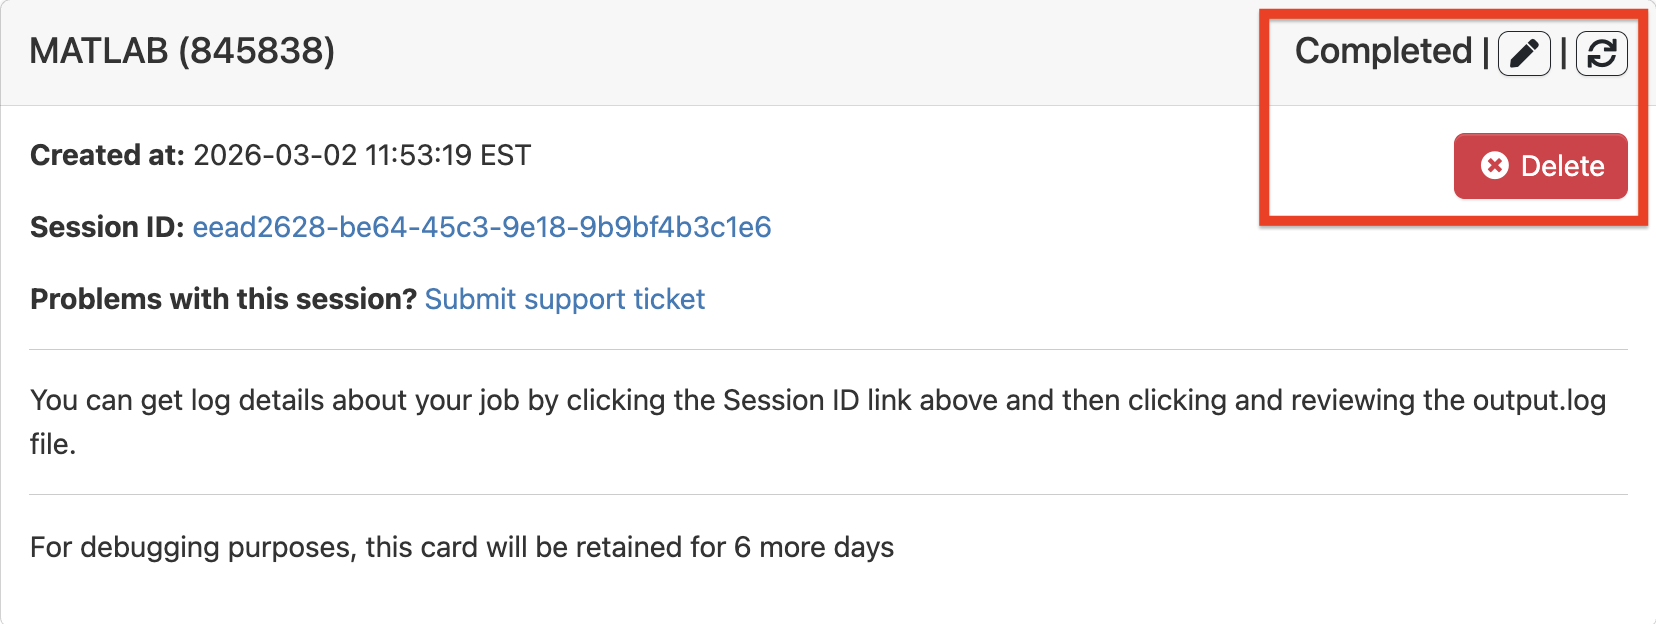The height and width of the screenshot is (624, 1656).
Task: Click the x-circle icon inside Delete button
Action: [1493, 166]
